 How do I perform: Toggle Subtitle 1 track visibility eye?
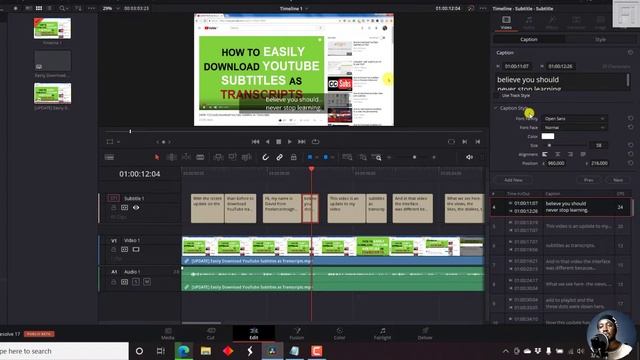point(136,208)
